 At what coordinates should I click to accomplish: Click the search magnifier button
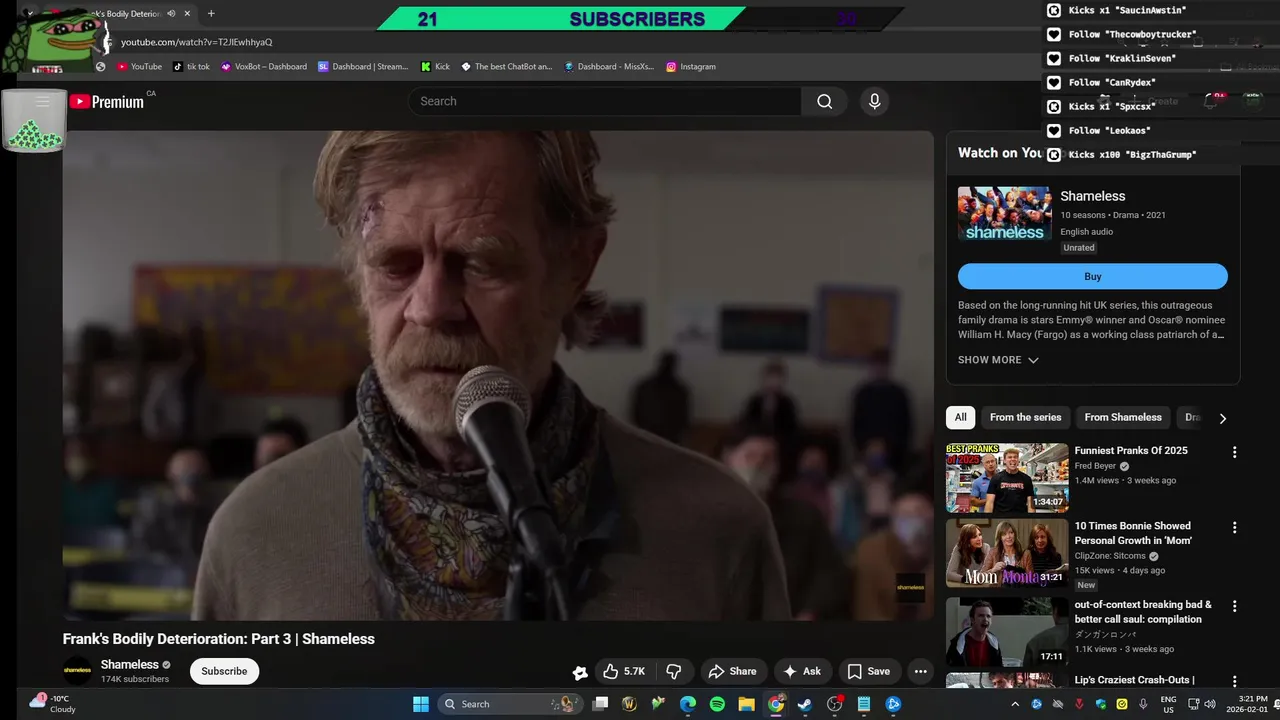(824, 101)
